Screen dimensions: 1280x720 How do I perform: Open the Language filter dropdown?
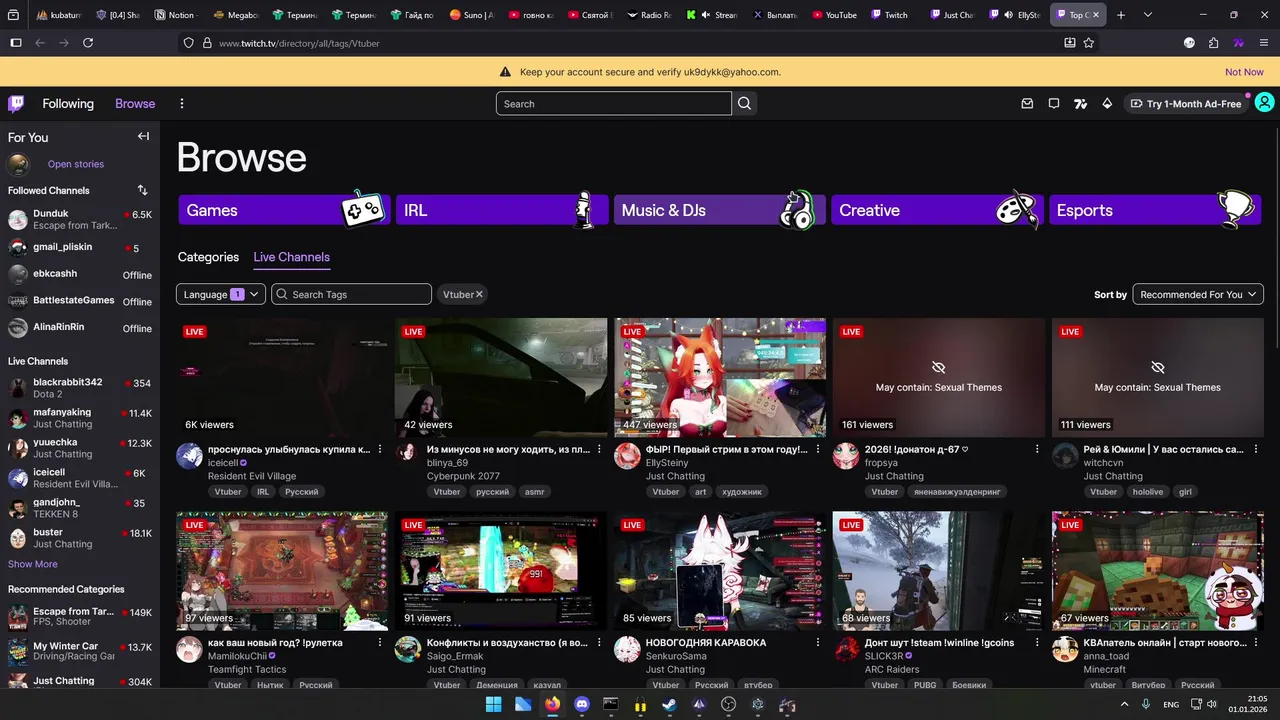(221, 294)
